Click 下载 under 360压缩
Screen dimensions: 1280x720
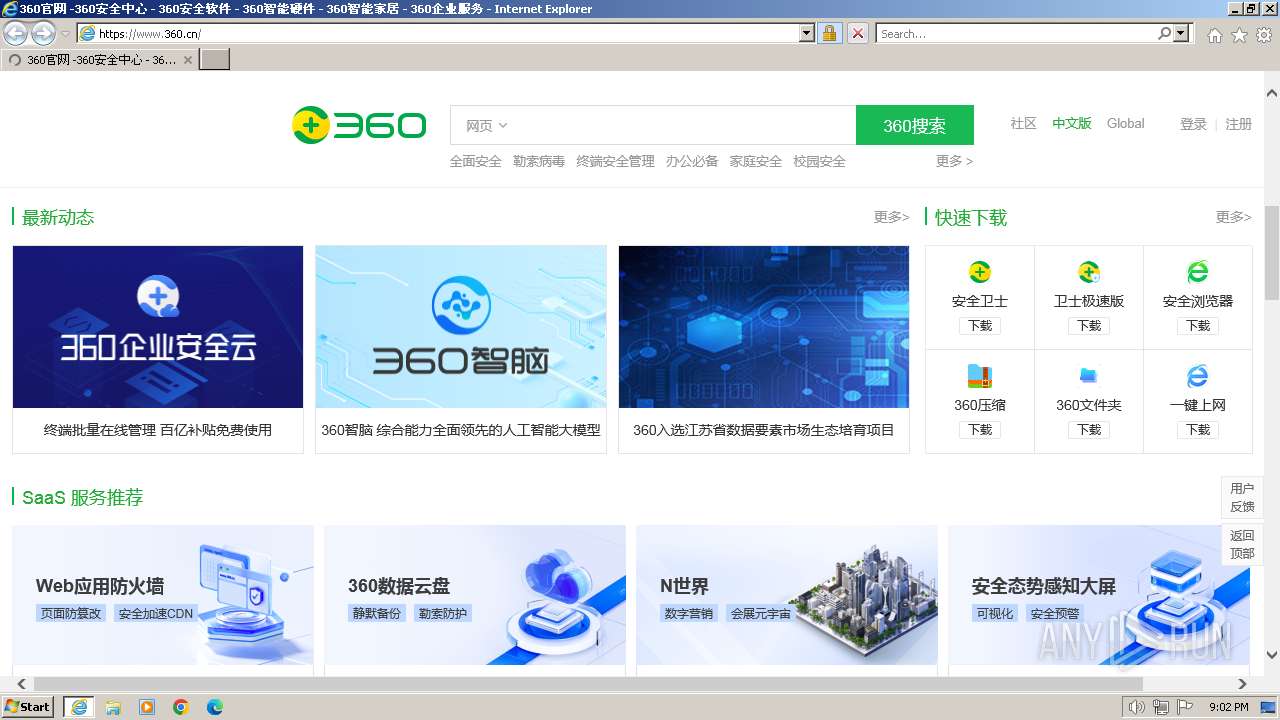(x=980, y=429)
